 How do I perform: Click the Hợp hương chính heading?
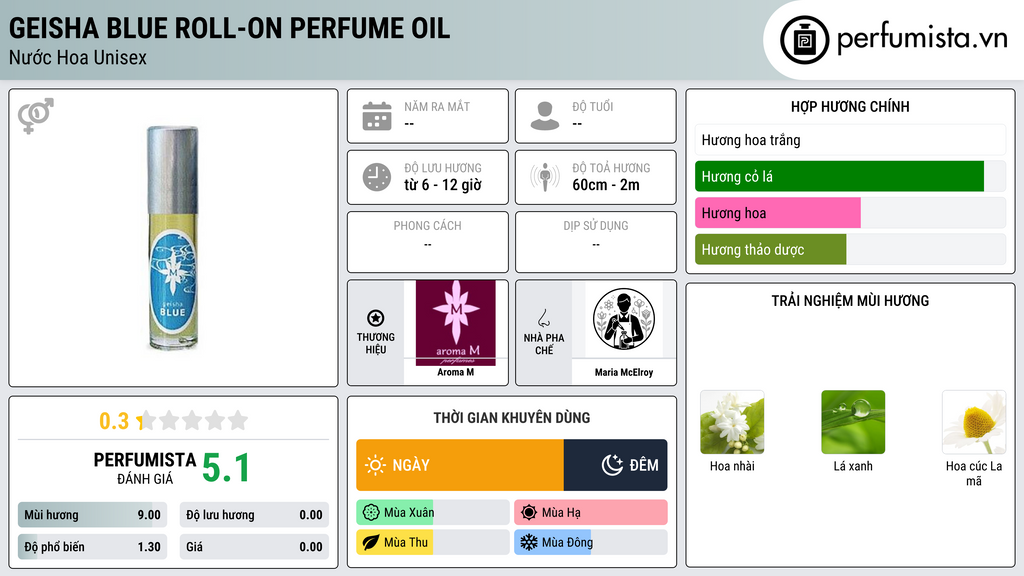pyautogui.click(x=850, y=106)
